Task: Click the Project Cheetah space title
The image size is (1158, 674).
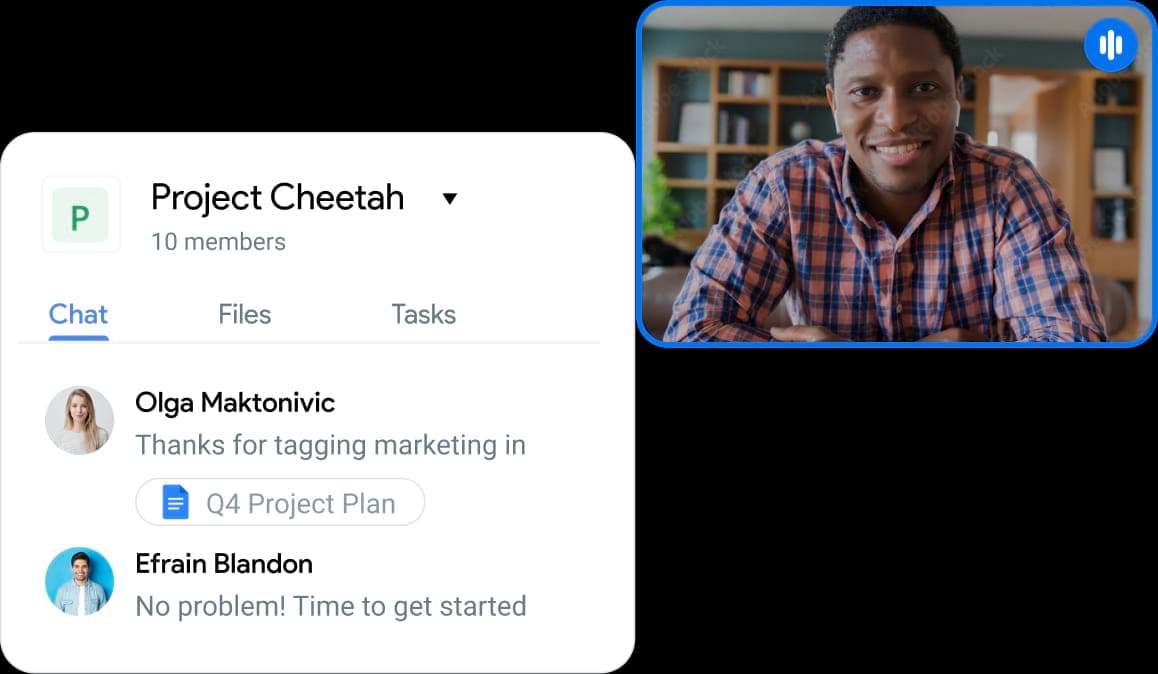Action: 278,198
